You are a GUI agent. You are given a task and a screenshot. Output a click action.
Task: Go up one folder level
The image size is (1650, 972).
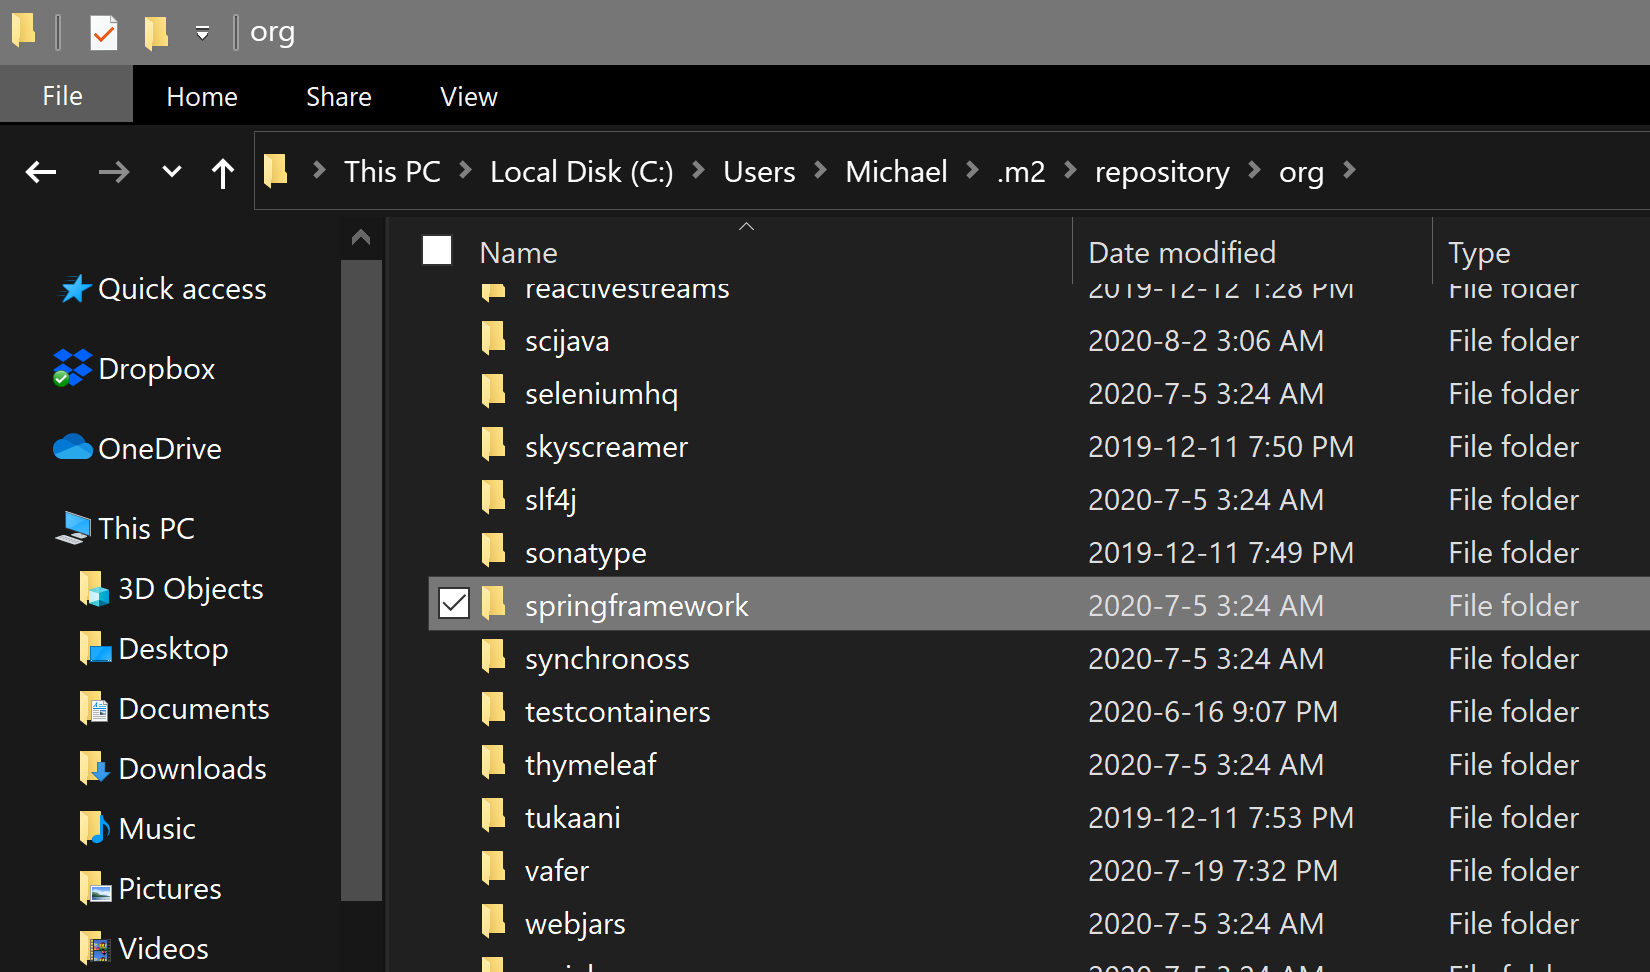[x=223, y=173]
